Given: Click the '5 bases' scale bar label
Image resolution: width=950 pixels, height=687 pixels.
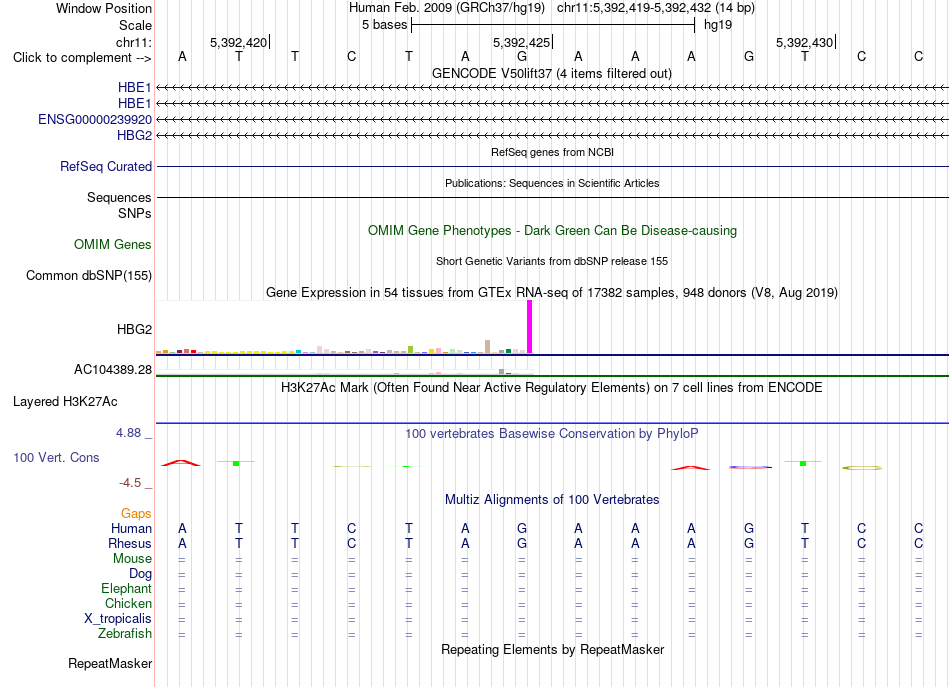Looking at the screenshot, I should (385, 25).
